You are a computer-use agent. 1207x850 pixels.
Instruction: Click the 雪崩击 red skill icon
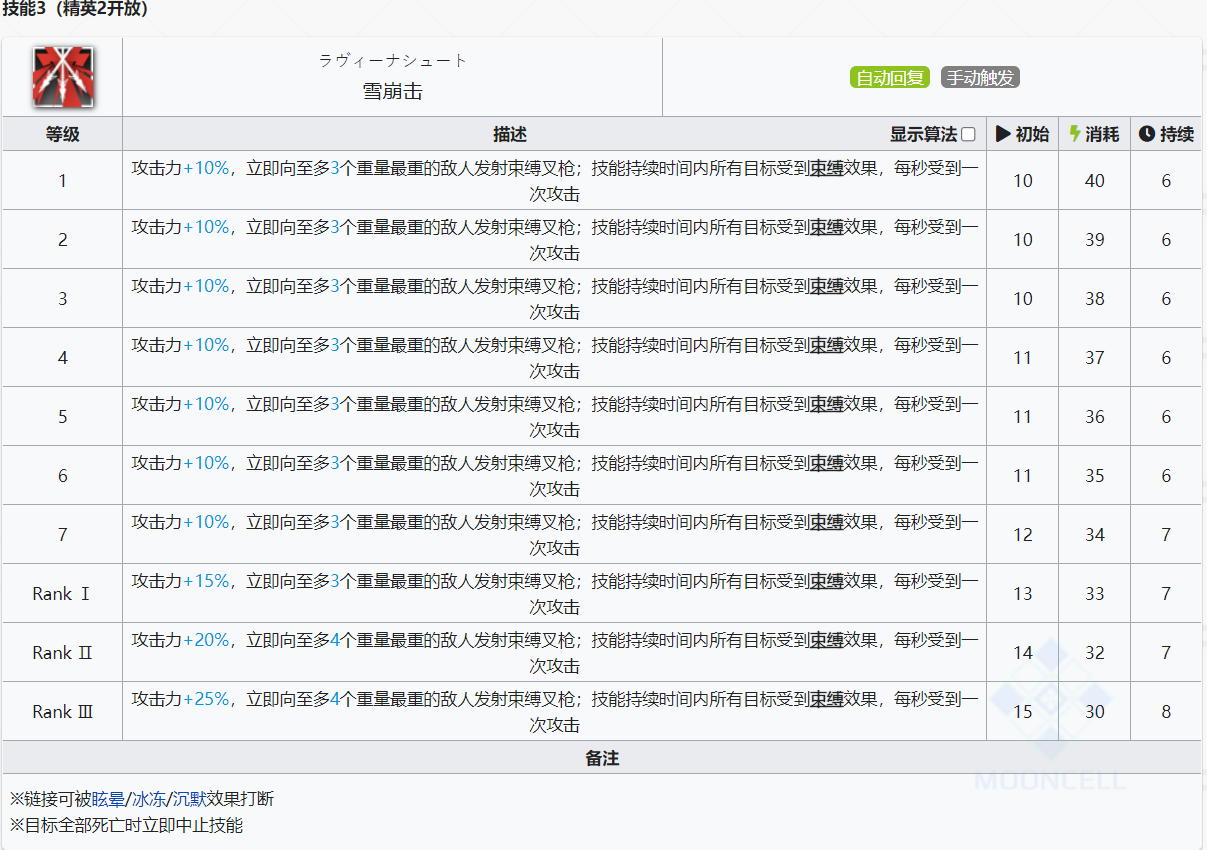[62, 77]
